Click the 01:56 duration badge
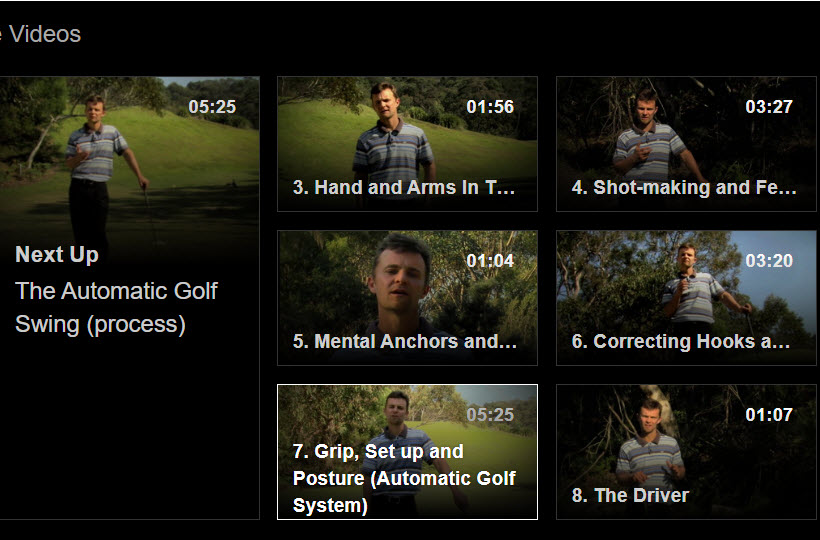The height and width of the screenshot is (540, 820). pyautogui.click(x=490, y=107)
